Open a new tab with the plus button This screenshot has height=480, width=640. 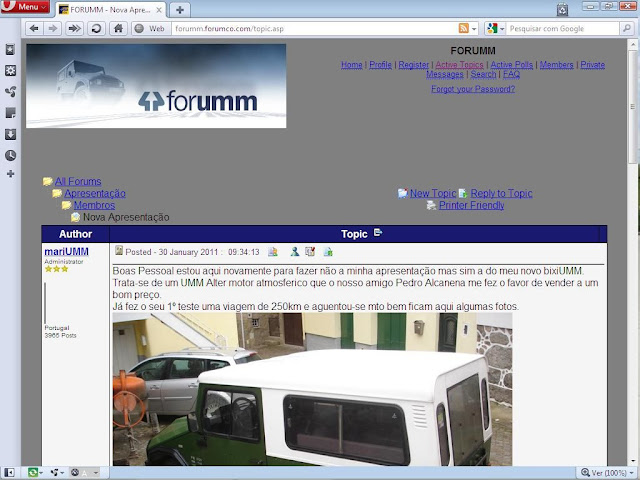click(180, 10)
